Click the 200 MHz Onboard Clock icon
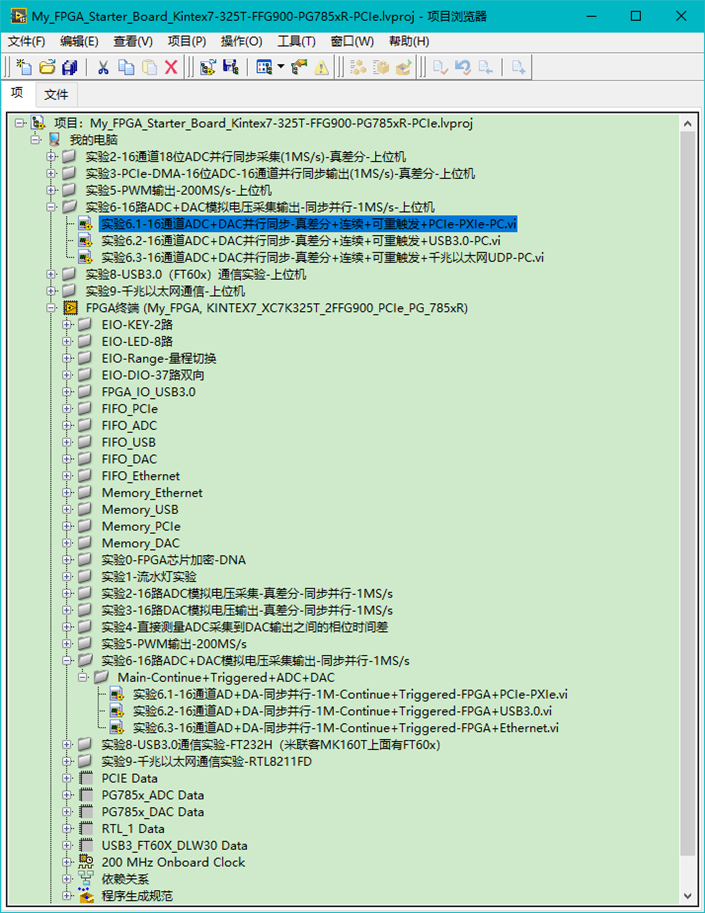705x913 pixels. (86, 862)
